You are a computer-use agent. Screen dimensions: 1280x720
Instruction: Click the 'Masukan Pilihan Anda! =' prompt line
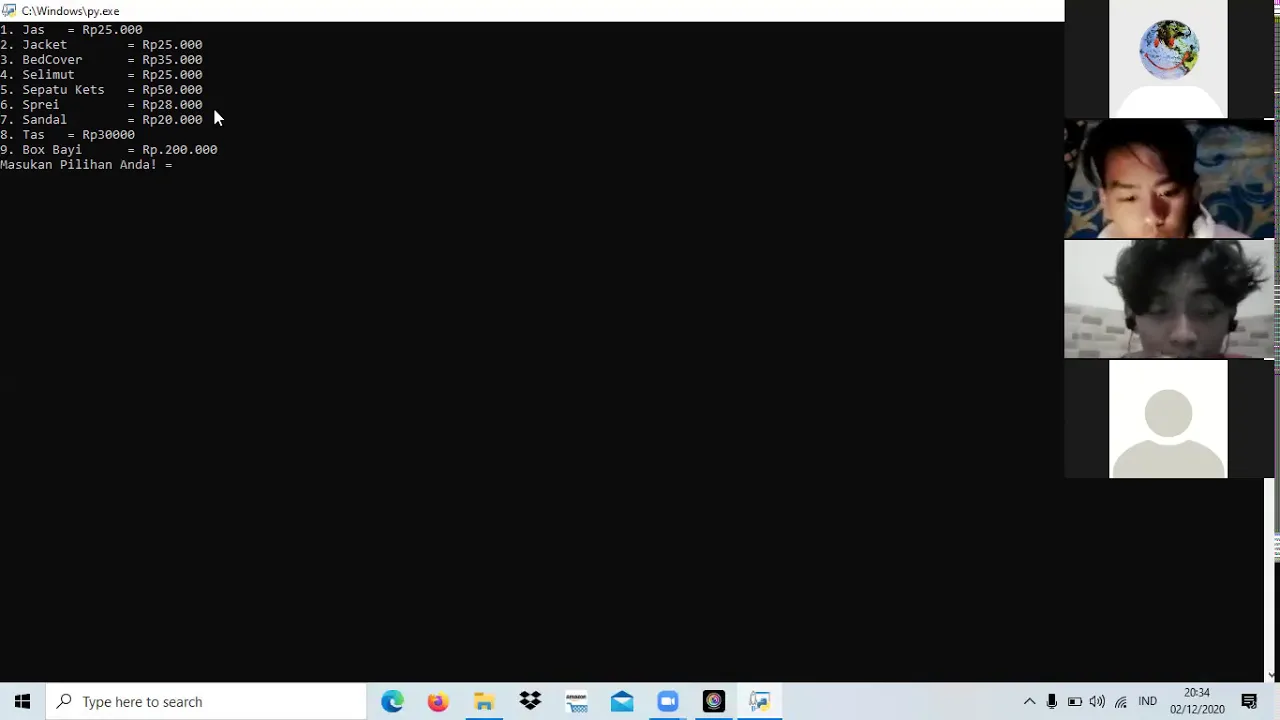coord(86,165)
